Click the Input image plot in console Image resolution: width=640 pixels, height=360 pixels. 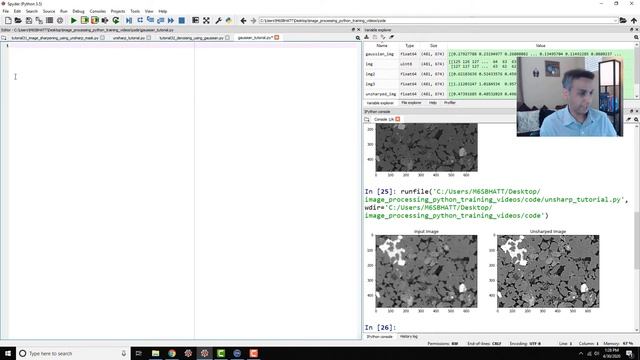(427, 271)
